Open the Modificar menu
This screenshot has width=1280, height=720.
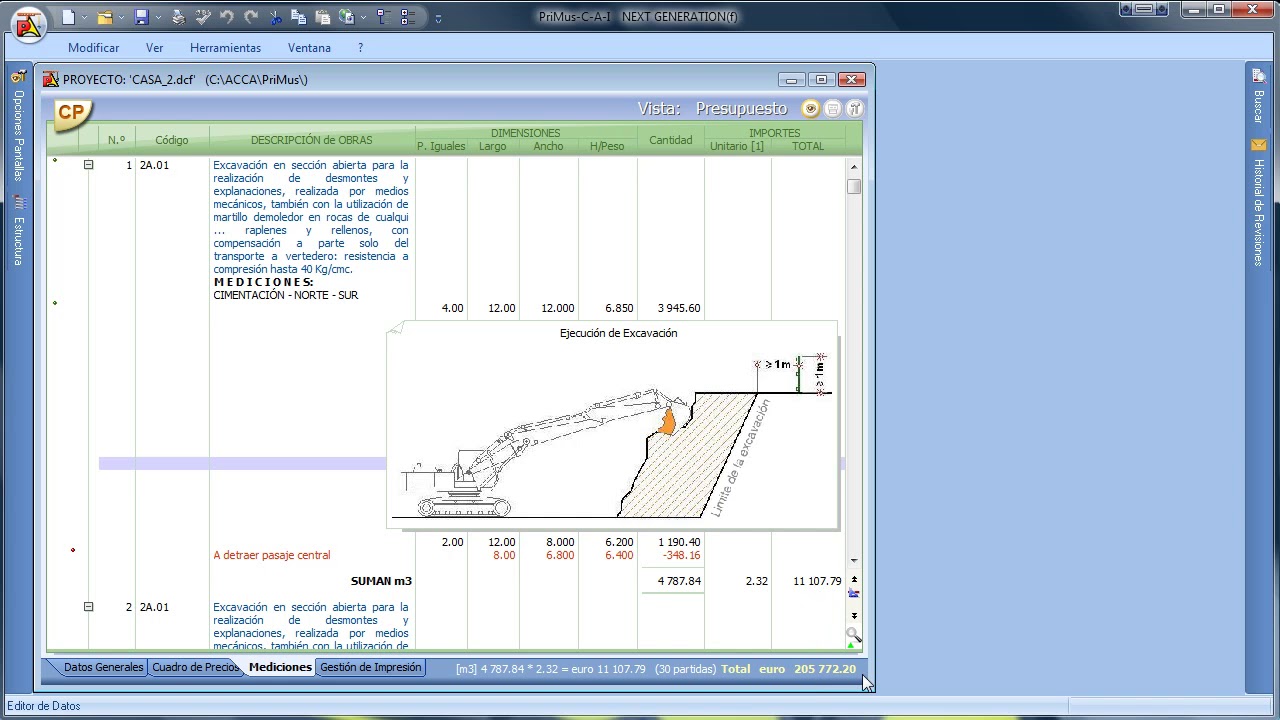(x=93, y=48)
